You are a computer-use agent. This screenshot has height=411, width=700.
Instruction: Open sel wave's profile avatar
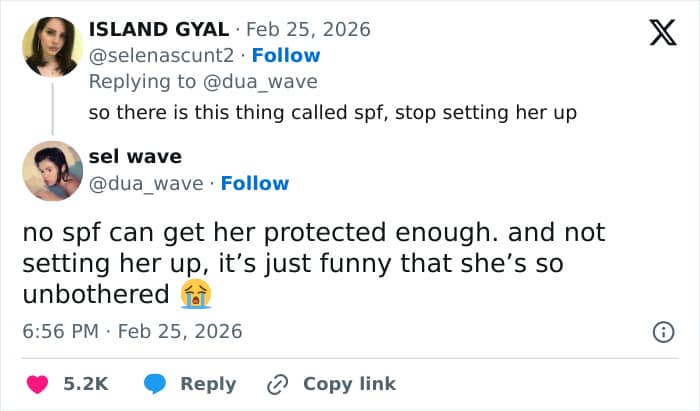[51, 170]
